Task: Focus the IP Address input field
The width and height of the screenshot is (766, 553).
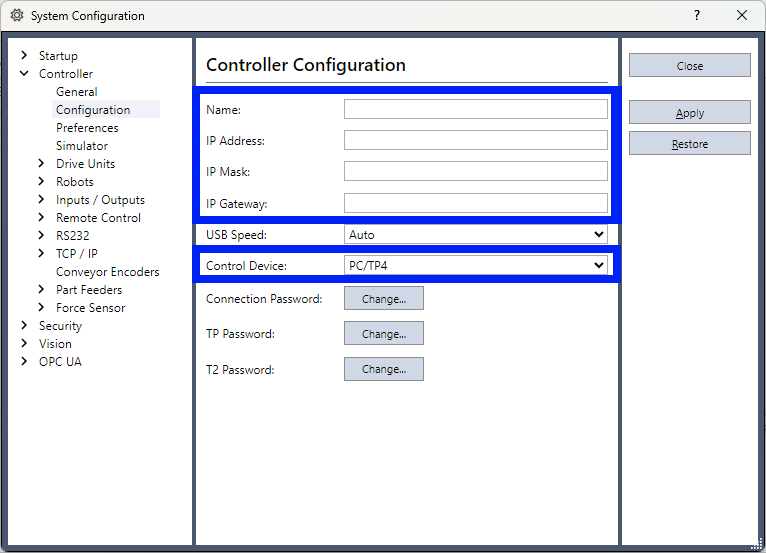Action: point(476,140)
